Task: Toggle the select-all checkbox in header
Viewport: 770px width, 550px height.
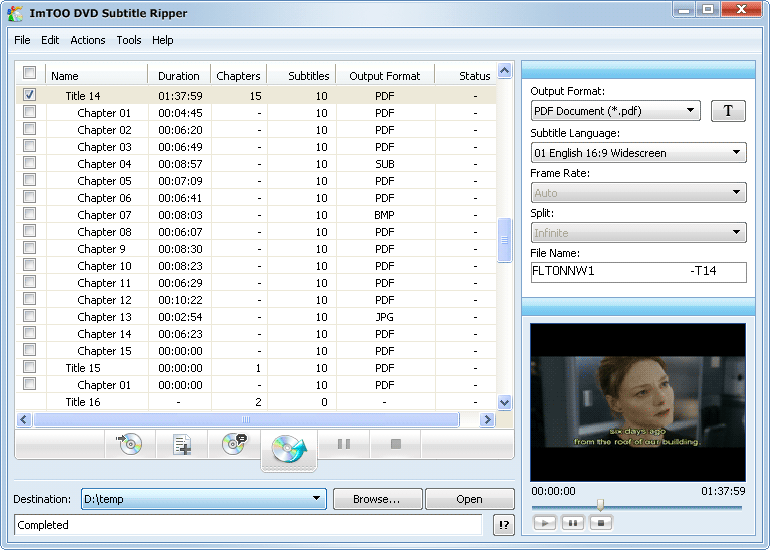Action: 29,73
